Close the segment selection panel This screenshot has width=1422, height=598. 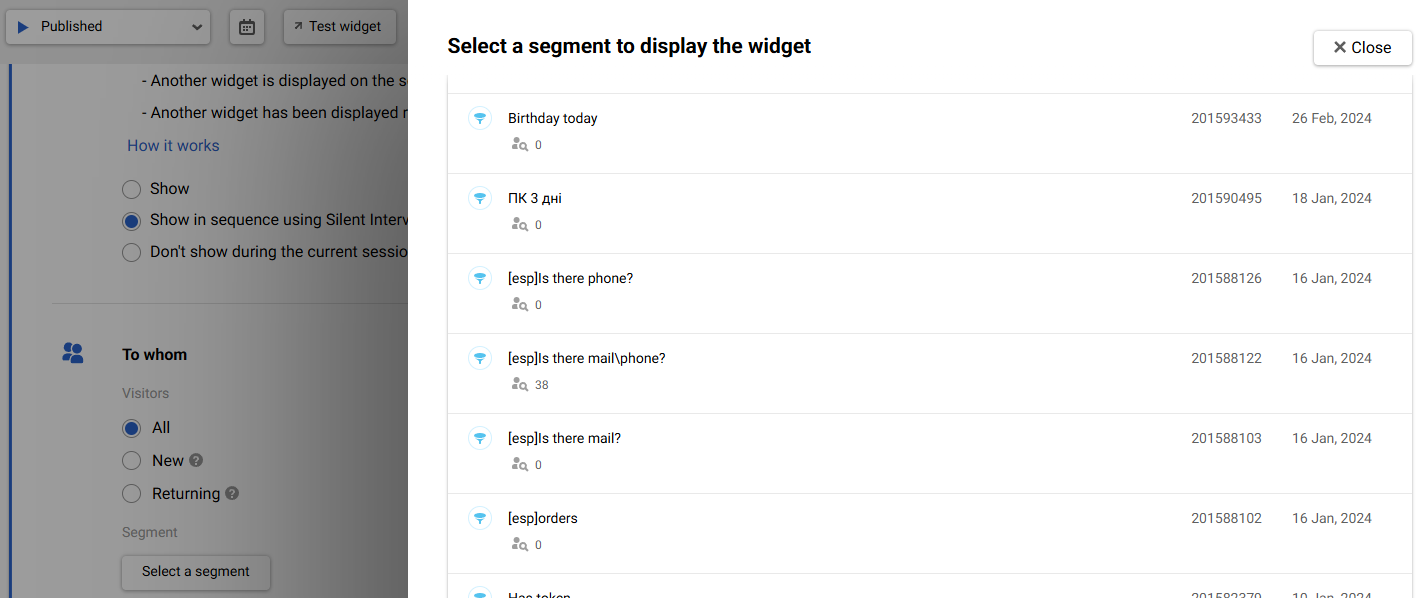click(x=1362, y=48)
